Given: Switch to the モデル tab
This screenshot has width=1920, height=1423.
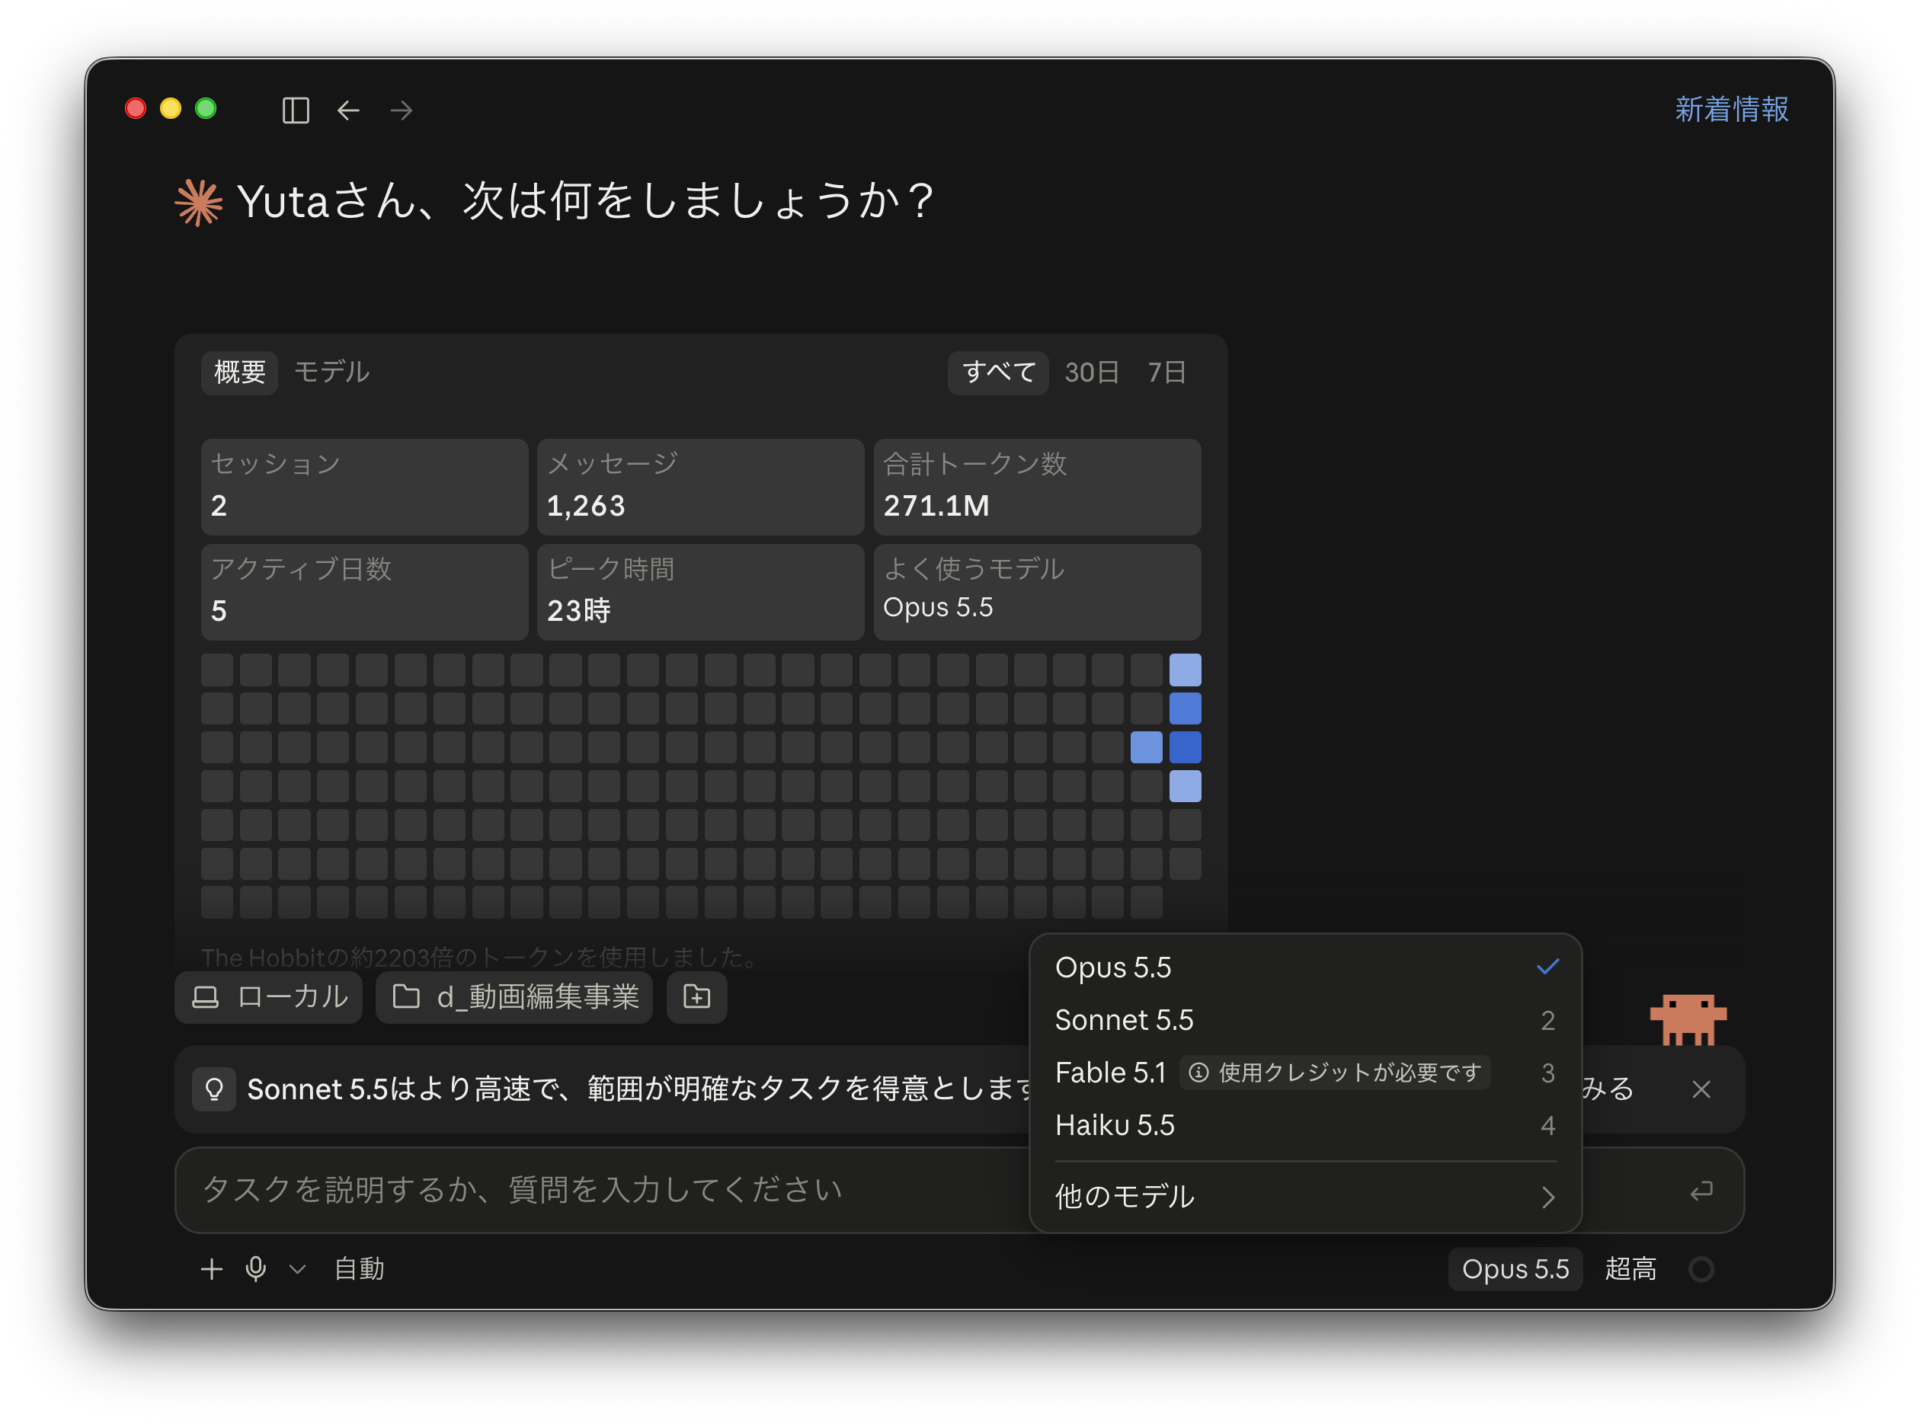Looking at the screenshot, I should click(331, 372).
